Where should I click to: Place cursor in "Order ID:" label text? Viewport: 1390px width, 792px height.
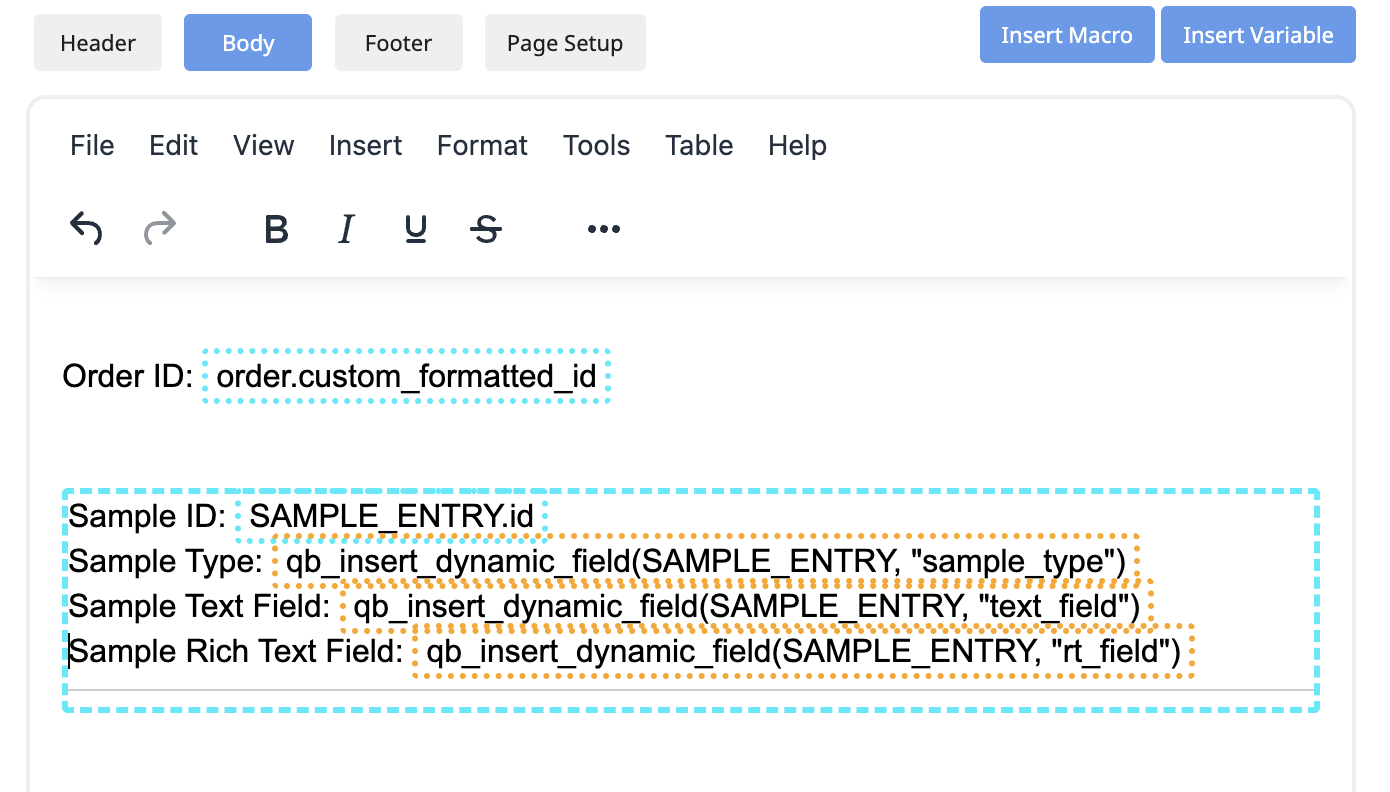127,376
